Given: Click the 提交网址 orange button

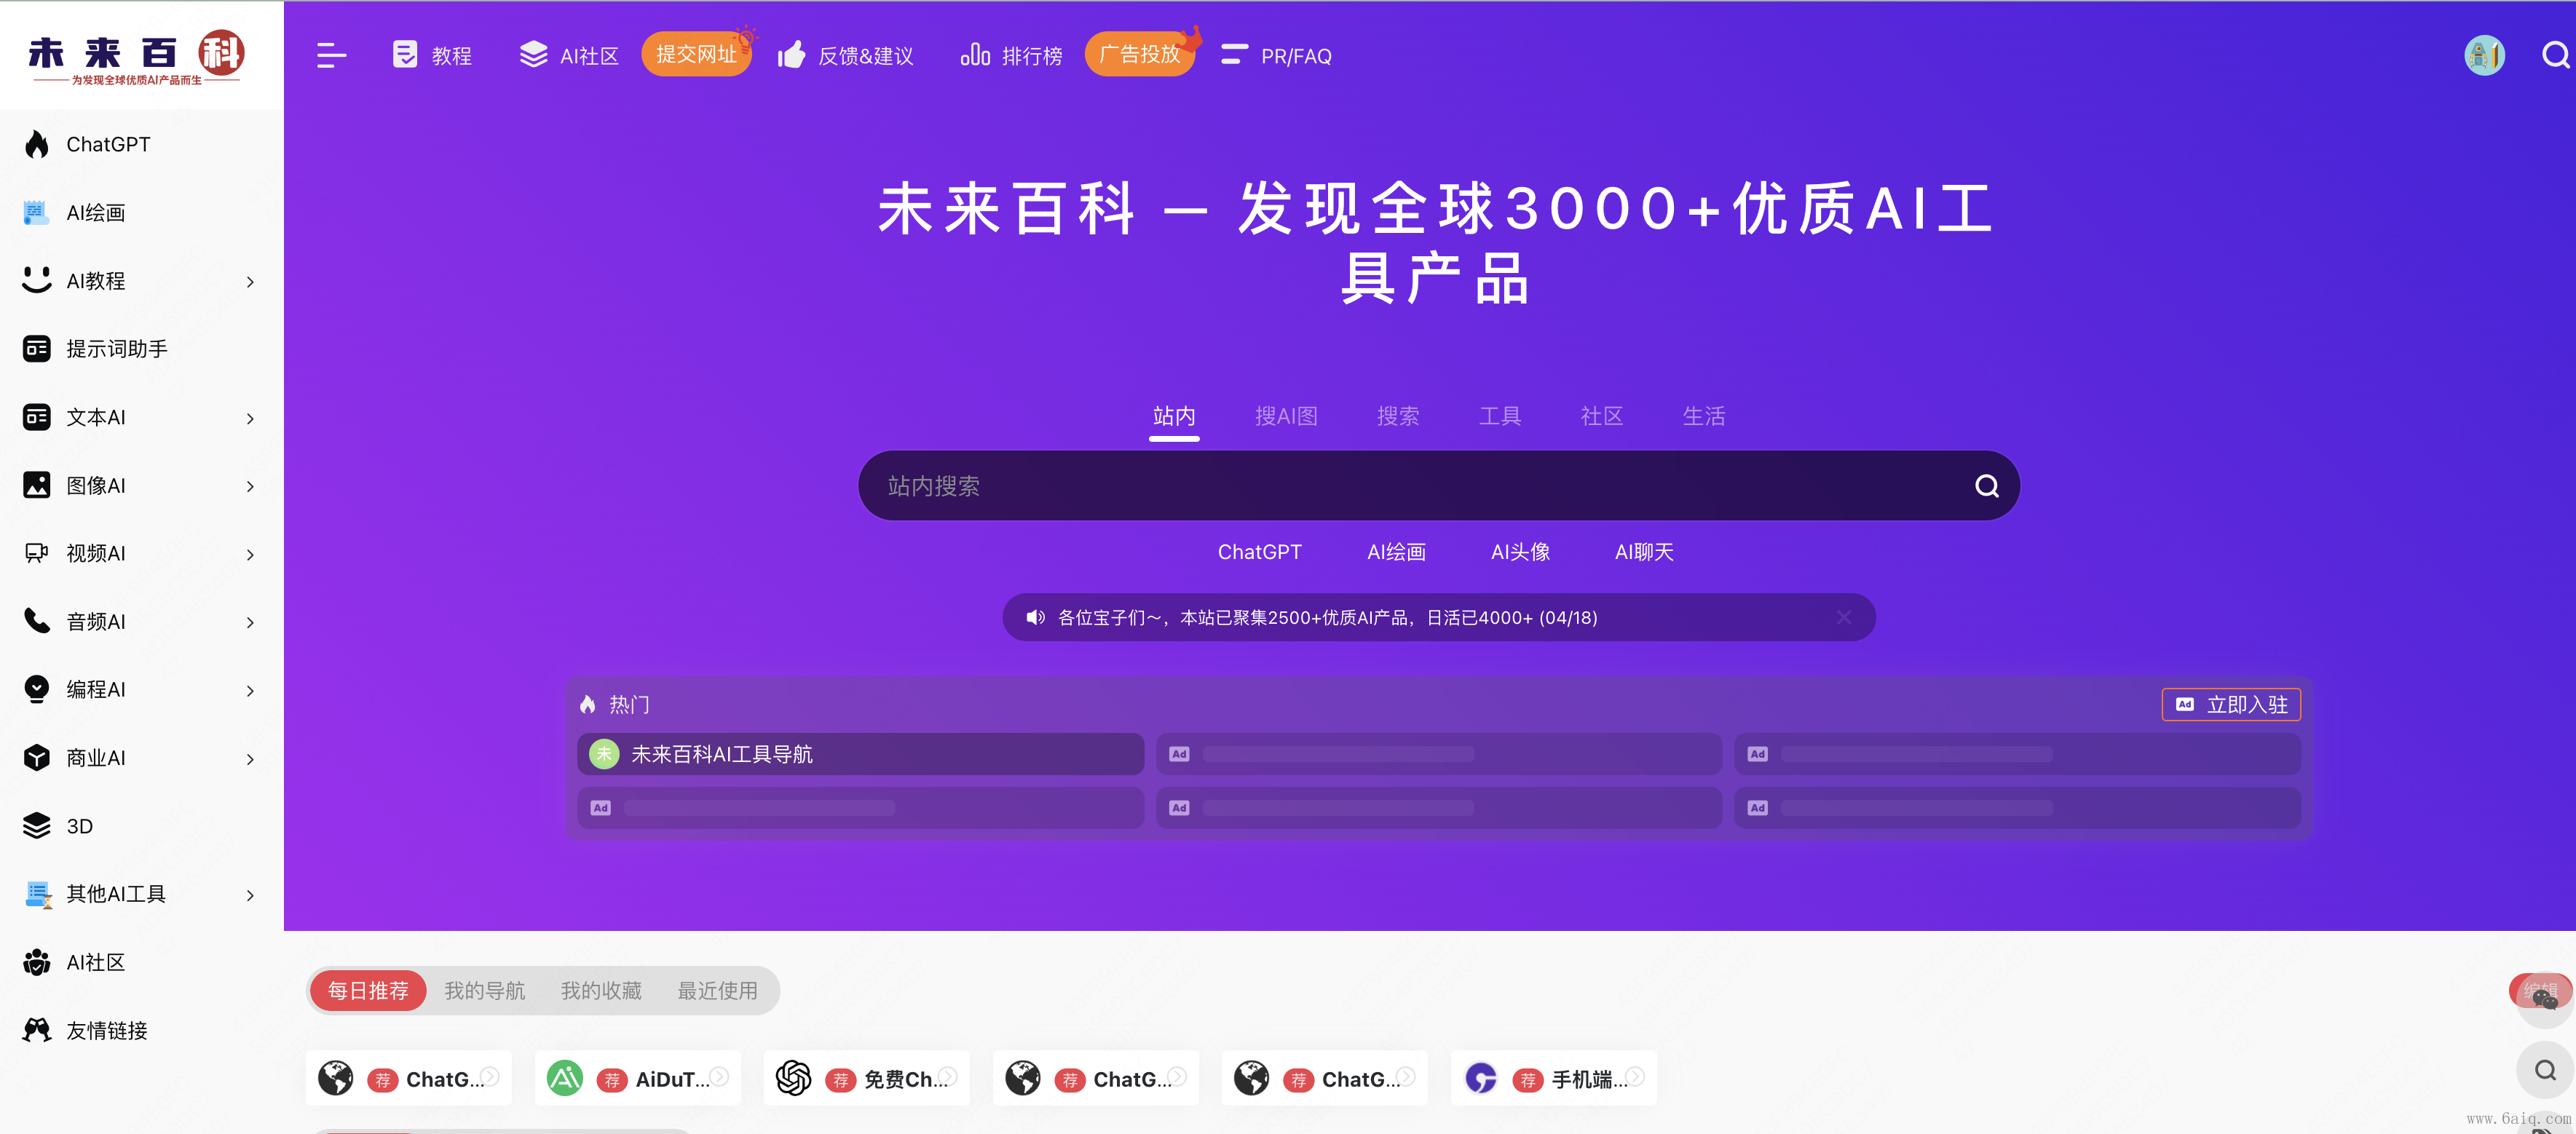Looking at the screenshot, I should pyautogui.click(x=696, y=55).
